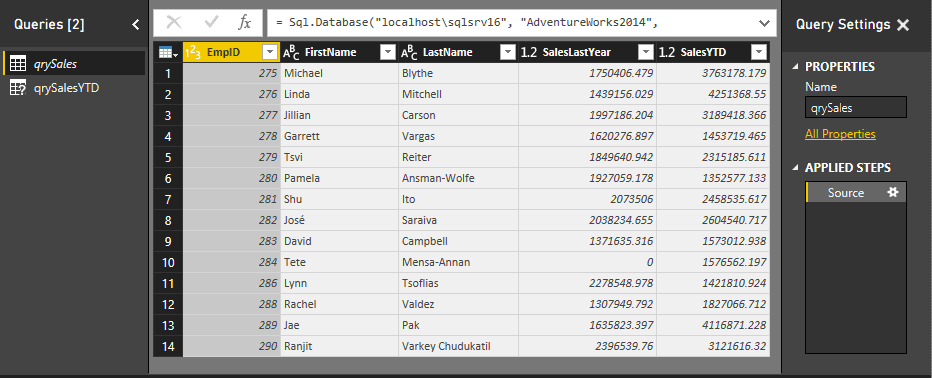Open the SalesYTD column filter dropdown
932x378 pixels.
759,52
